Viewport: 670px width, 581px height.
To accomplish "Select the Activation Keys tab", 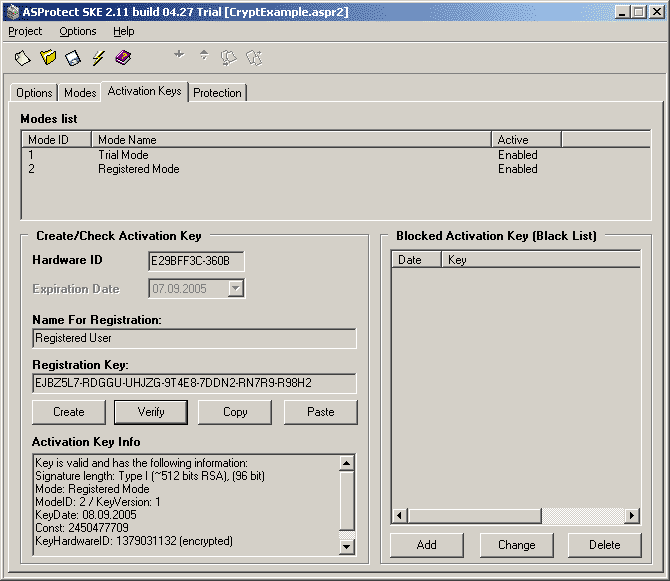I will click(x=144, y=91).
